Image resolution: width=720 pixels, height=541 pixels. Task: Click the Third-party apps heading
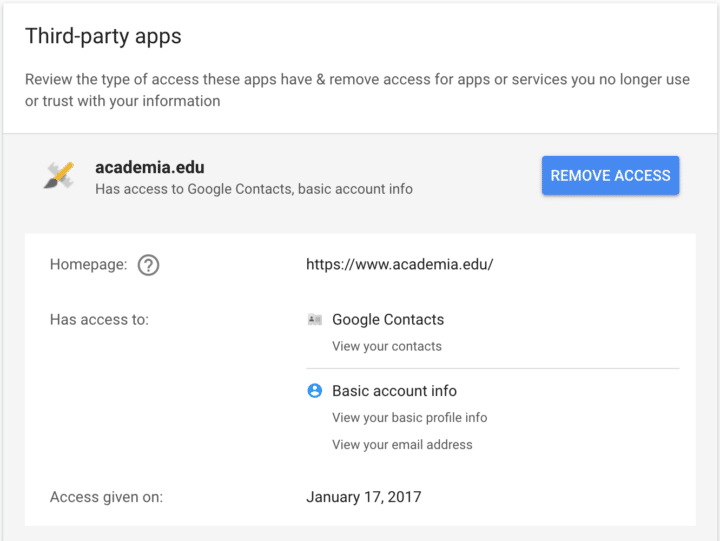pyautogui.click(x=103, y=36)
